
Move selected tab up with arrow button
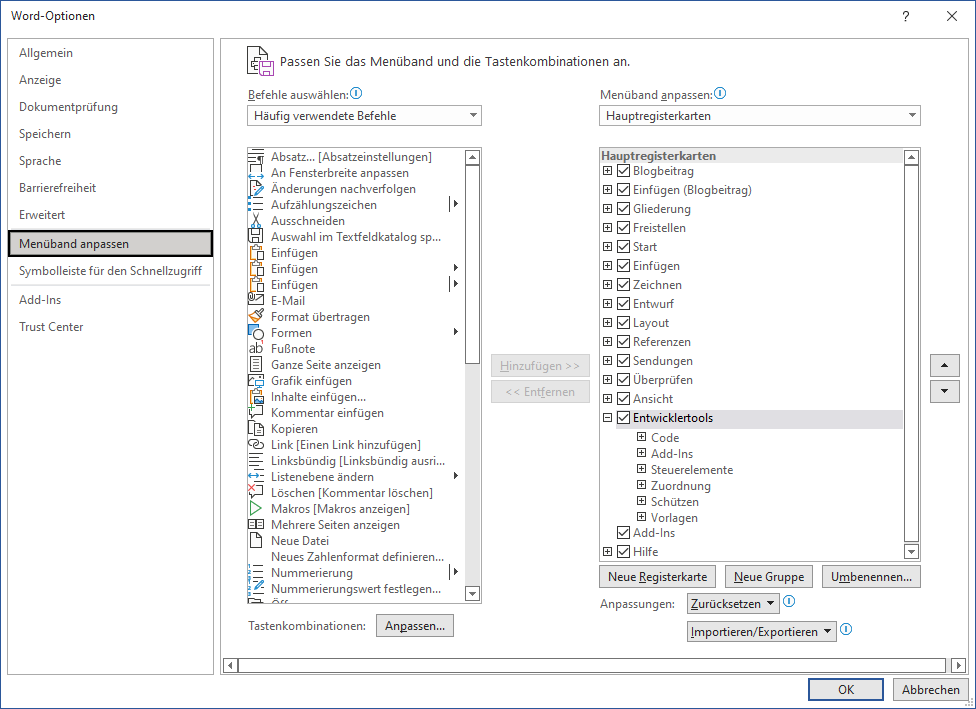coord(945,365)
